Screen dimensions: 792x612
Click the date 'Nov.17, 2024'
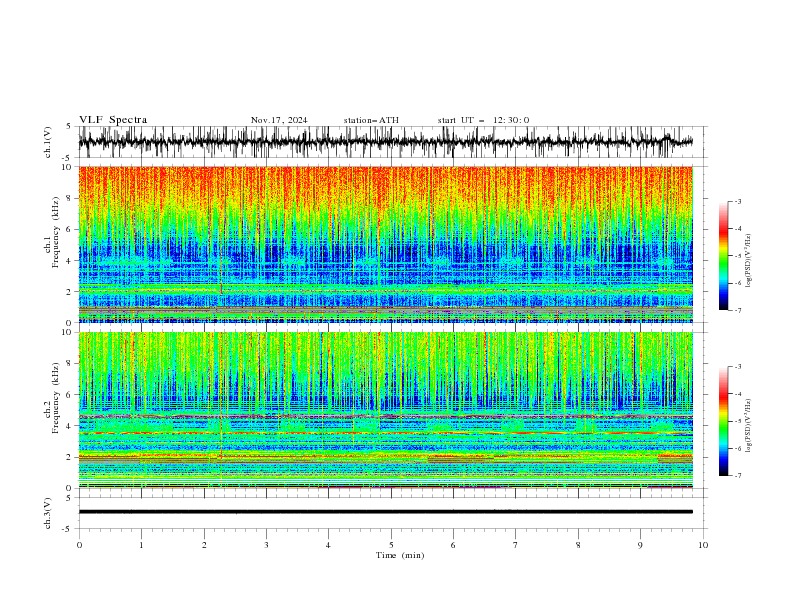[279, 120]
